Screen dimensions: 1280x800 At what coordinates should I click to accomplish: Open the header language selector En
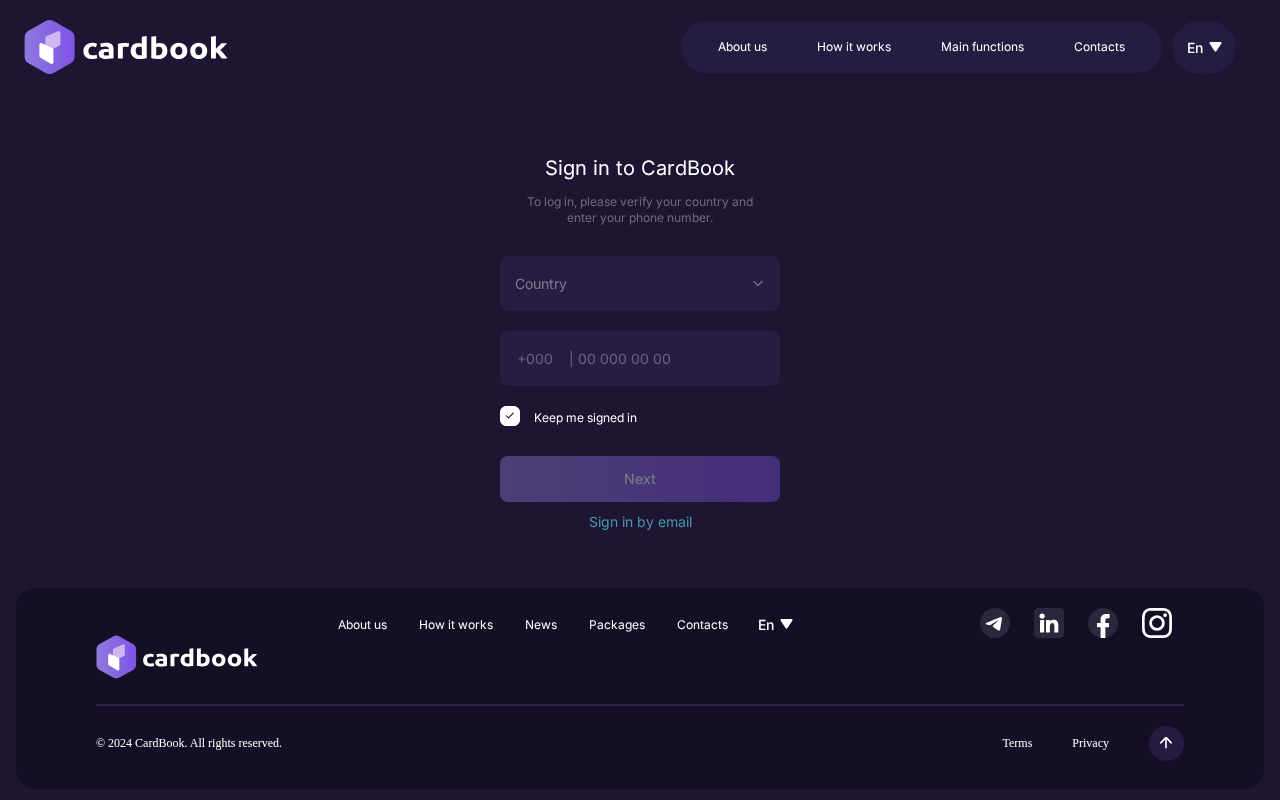point(1203,47)
